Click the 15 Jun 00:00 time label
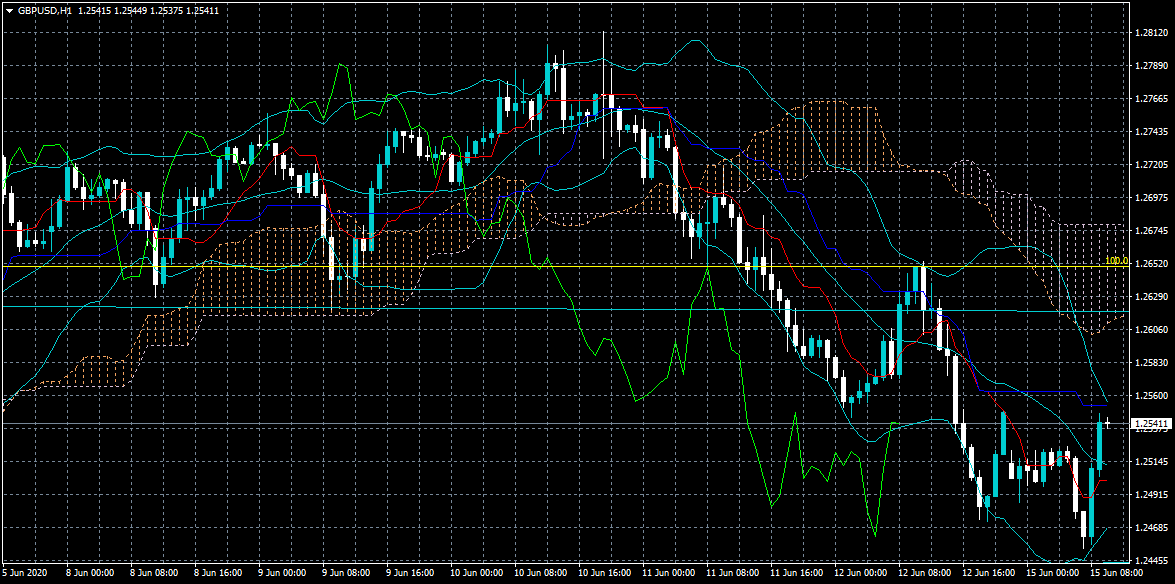The width and height of the screenshot is (1175, 584). [x=1054, y=574]
